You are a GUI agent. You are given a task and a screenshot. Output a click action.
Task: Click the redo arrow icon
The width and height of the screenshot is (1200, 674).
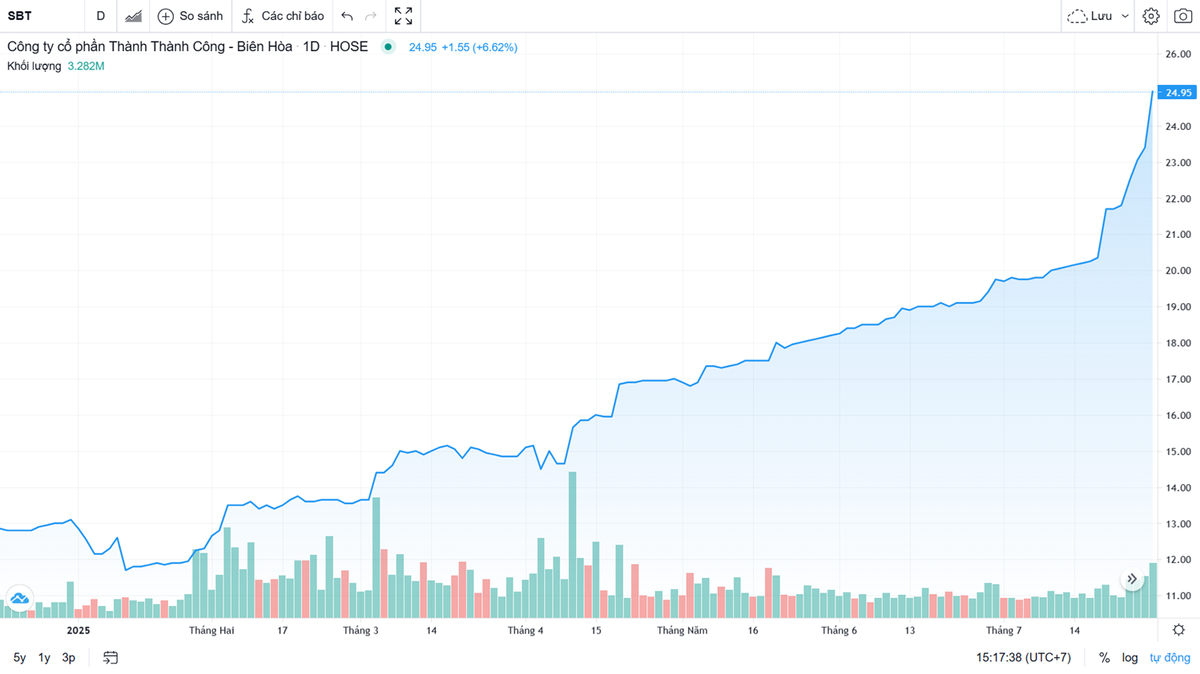(371, 16)
